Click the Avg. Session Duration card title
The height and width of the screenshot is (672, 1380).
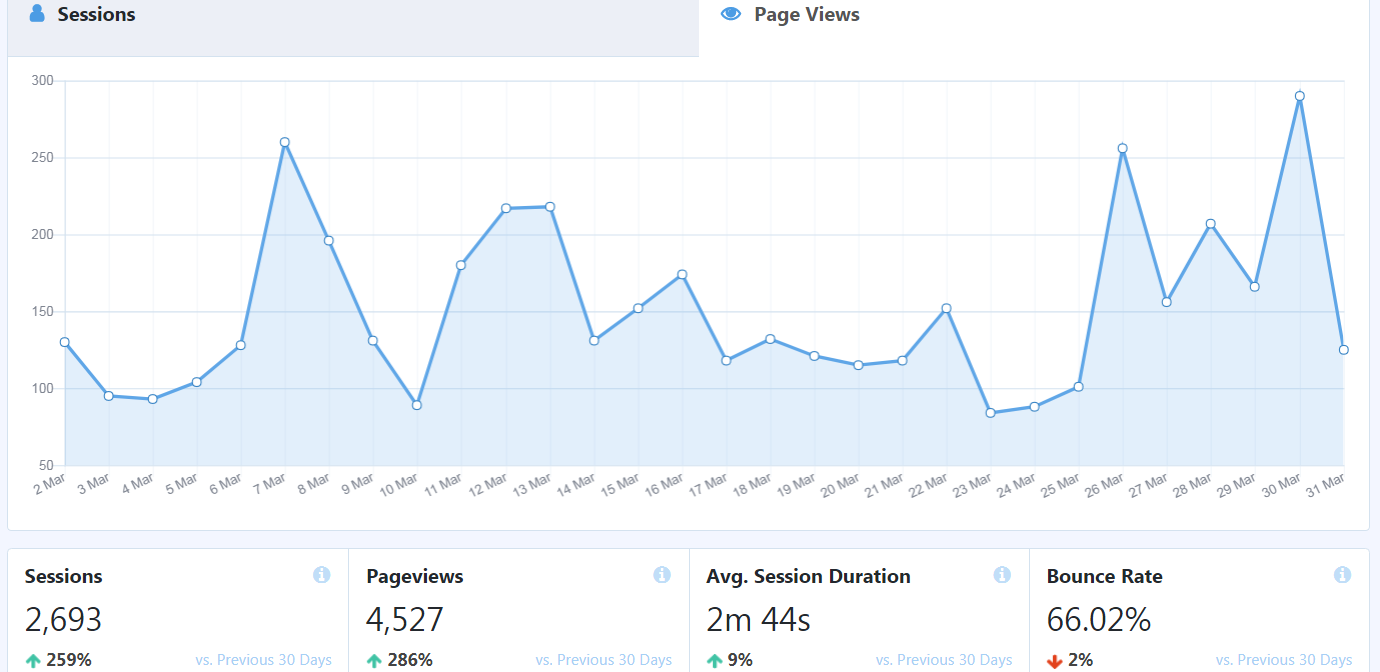pyautogui.click(x=808, y=576)
